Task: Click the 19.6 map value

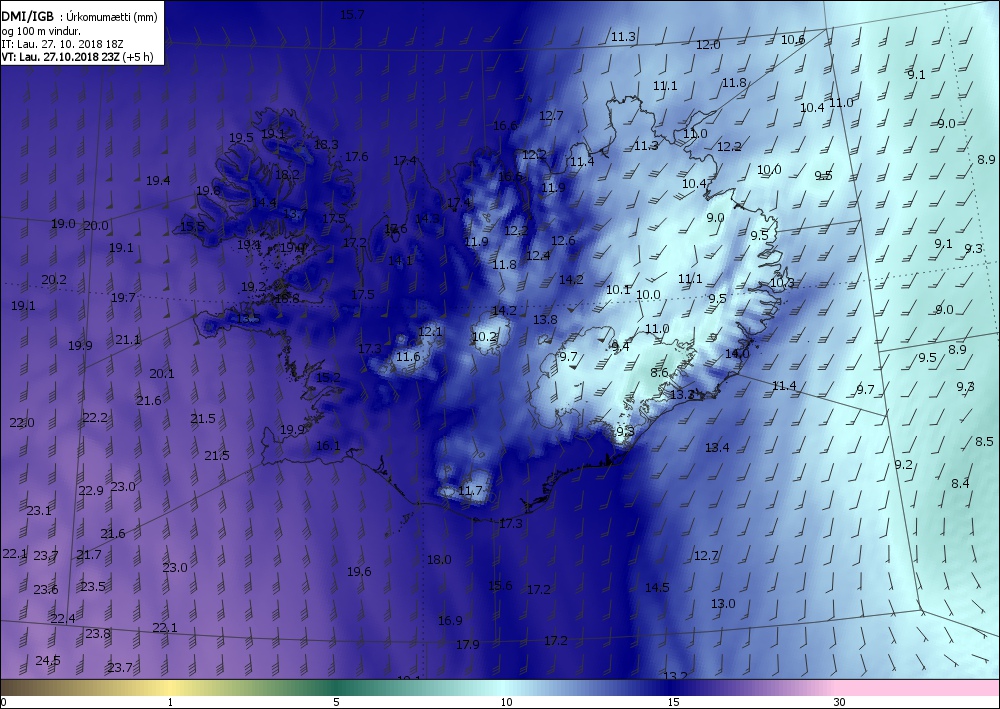Action: click(x=359, y=572)
